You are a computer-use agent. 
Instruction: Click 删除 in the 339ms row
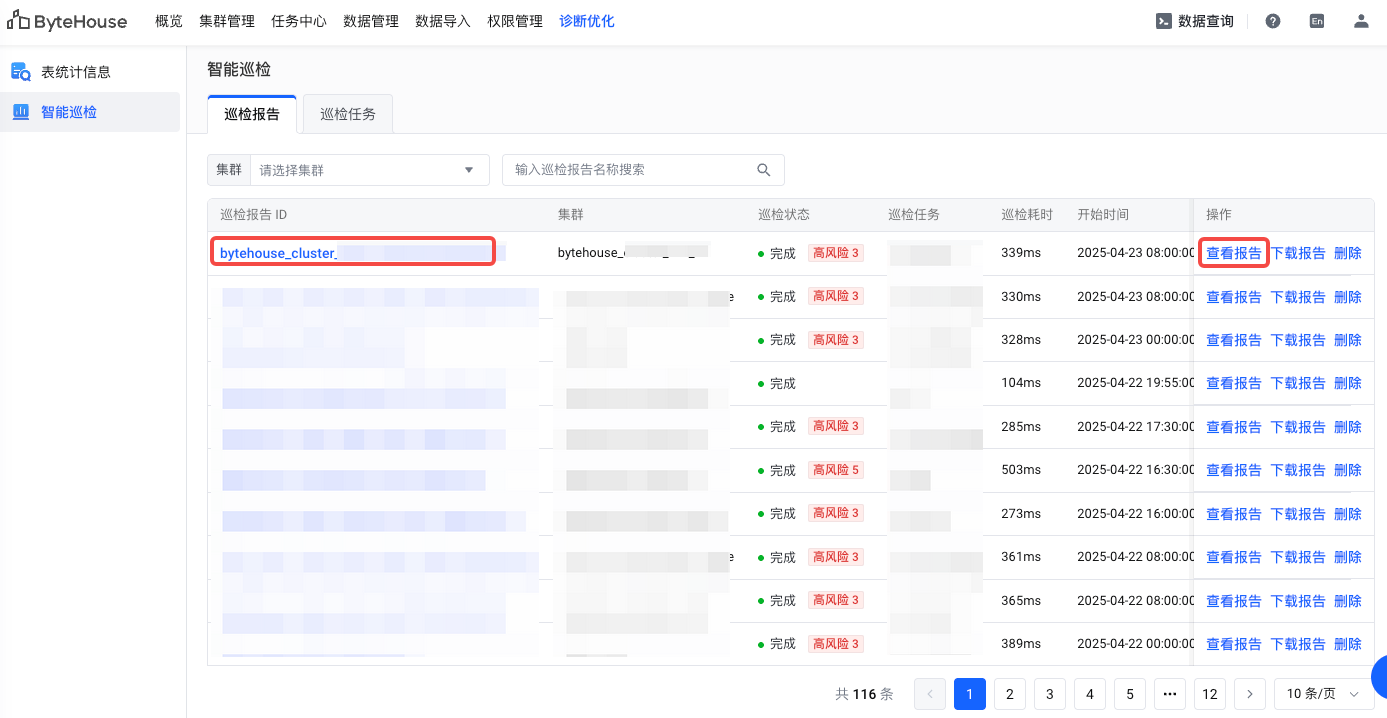(1348, 253)
